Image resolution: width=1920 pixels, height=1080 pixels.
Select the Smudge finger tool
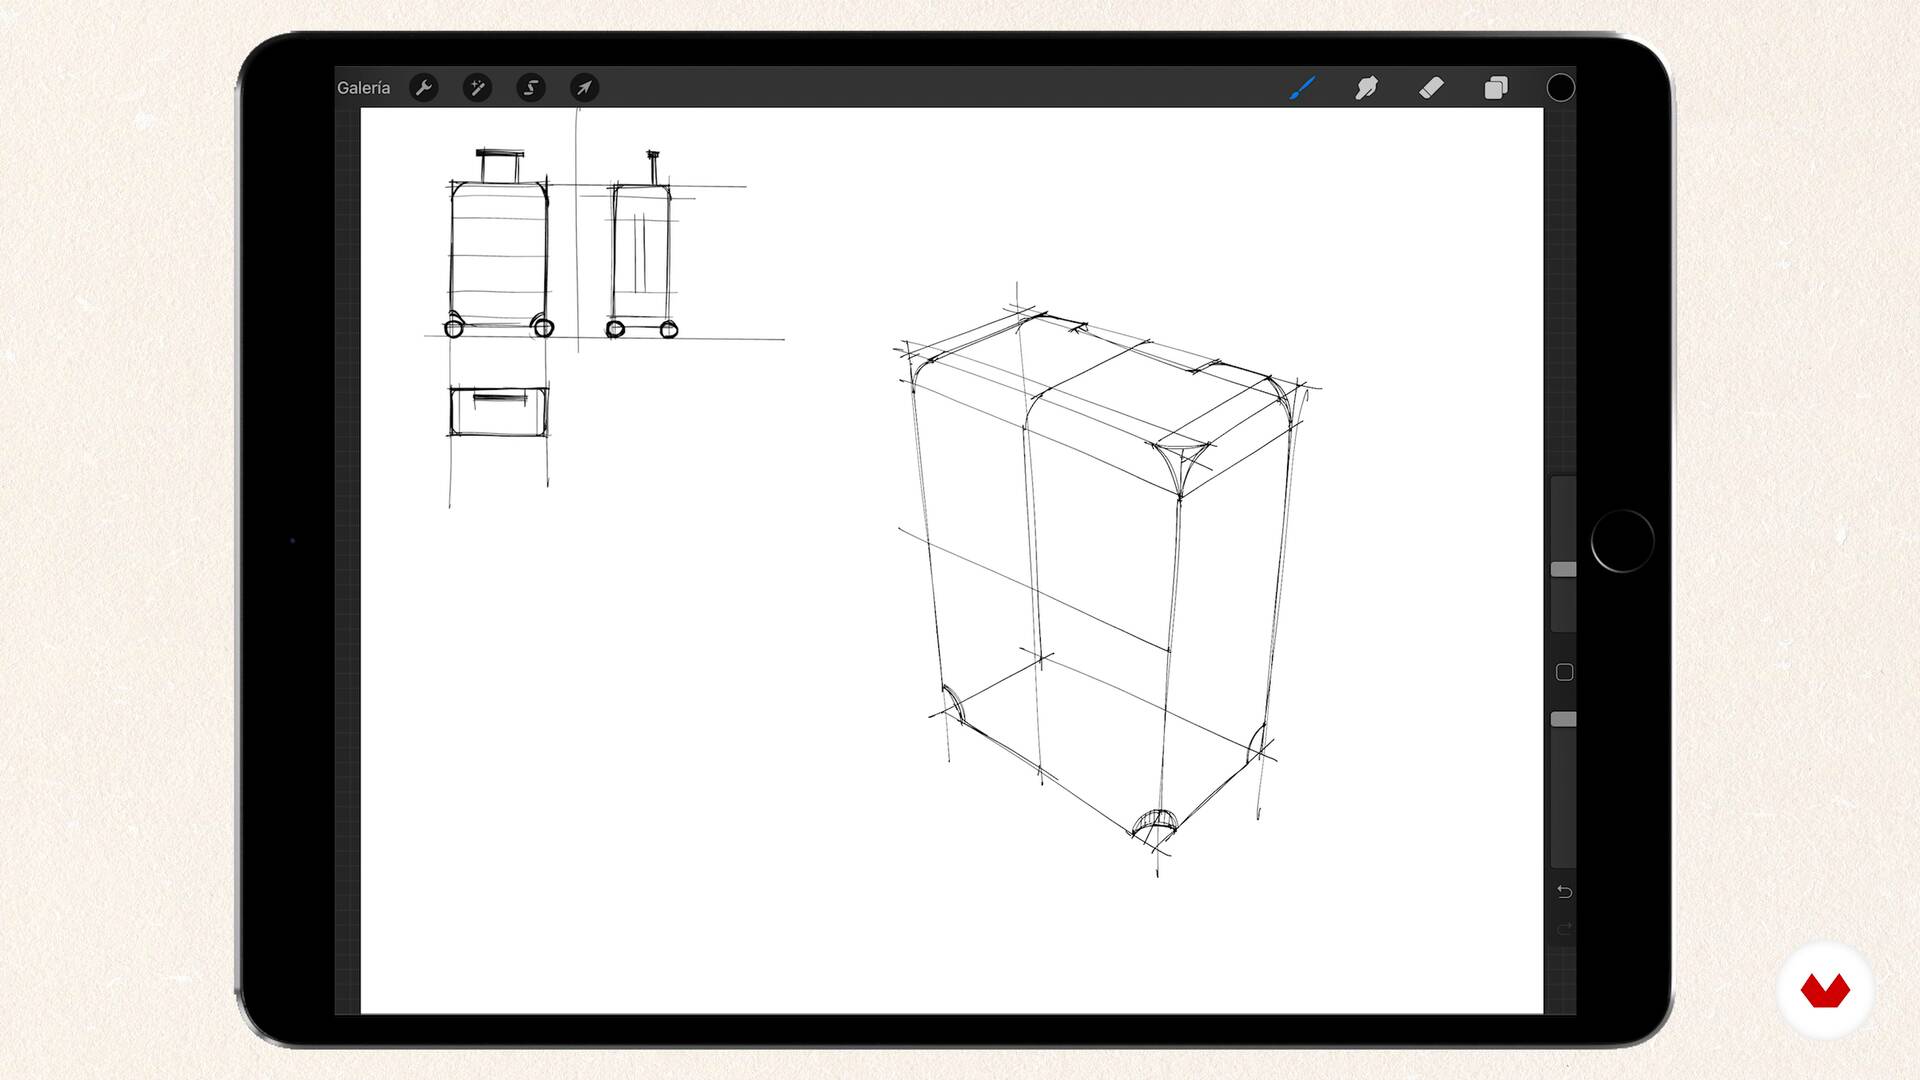[1366, 88]
